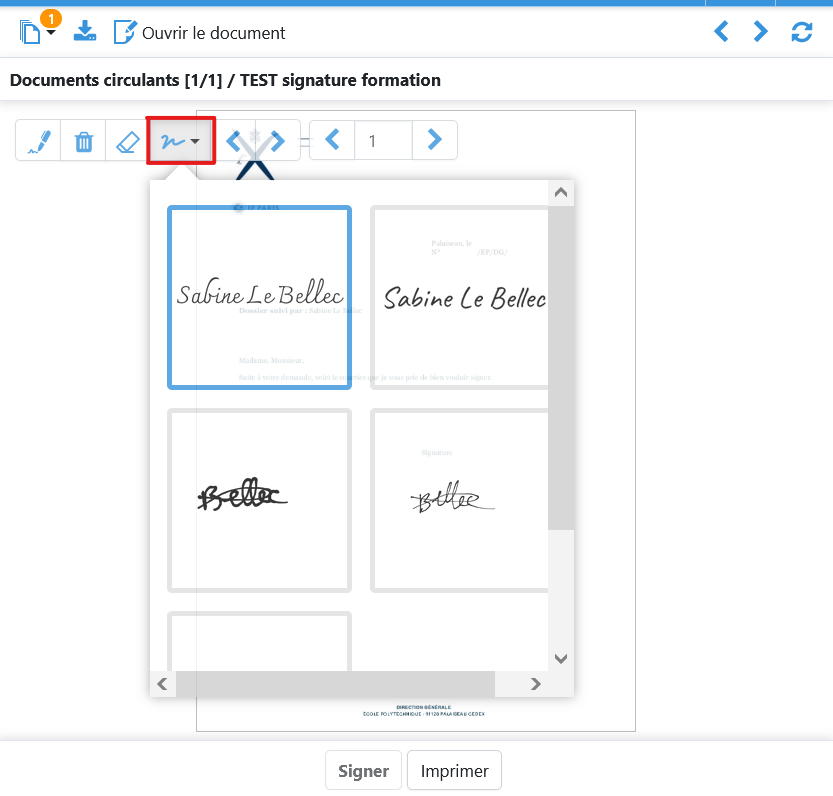Open the documents list dropdown with badge
Viewport: 833px width, 796px height.
click(37, 32)
